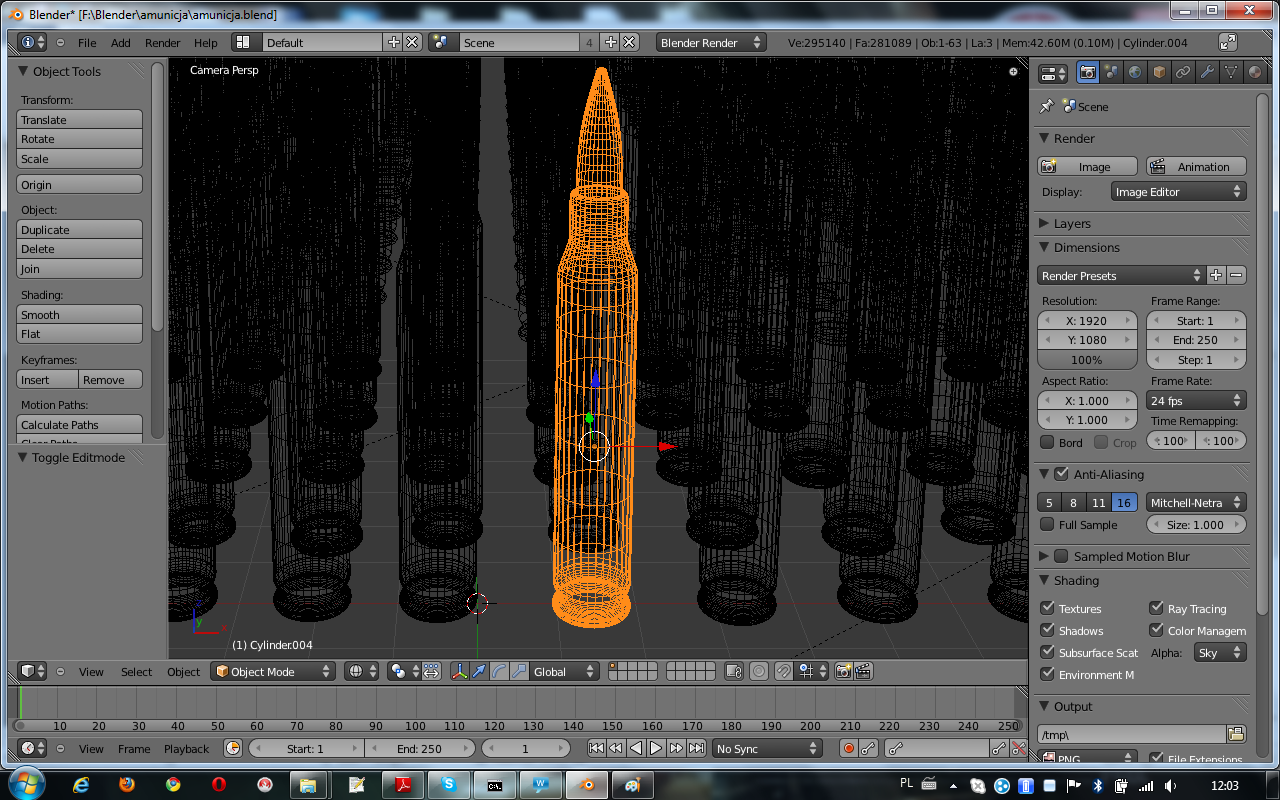The image size is (1280, 800).
Task: Open the Render menu in top bar
Action: (x=162, y=43)
